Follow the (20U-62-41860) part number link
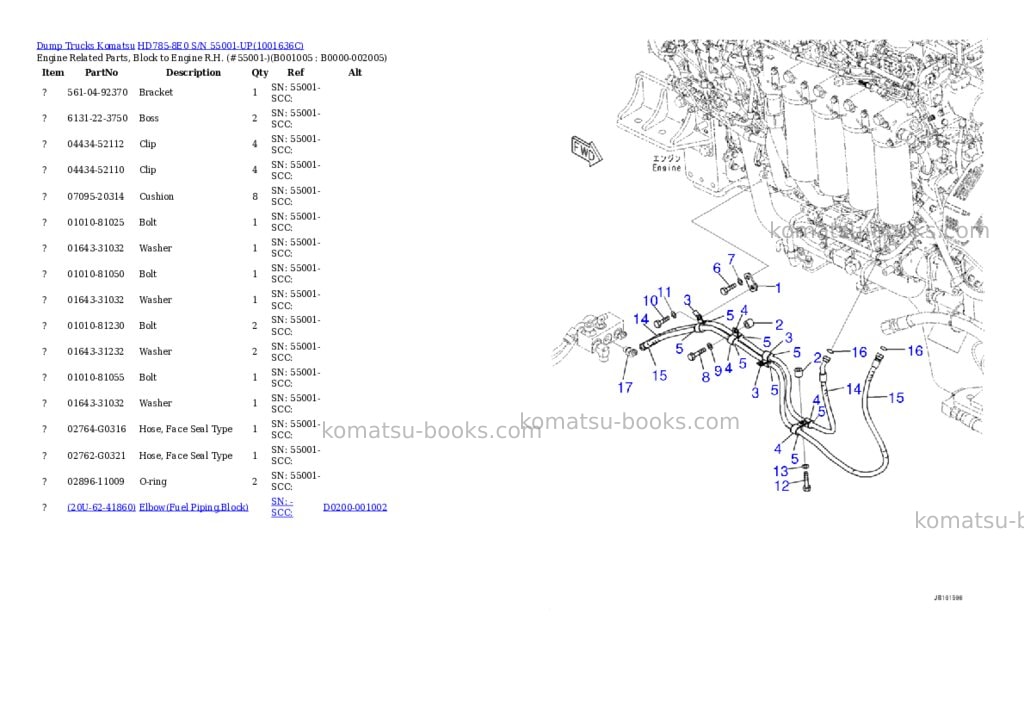The height and width of the screenshot is (725, 1024). coord(101,507)
